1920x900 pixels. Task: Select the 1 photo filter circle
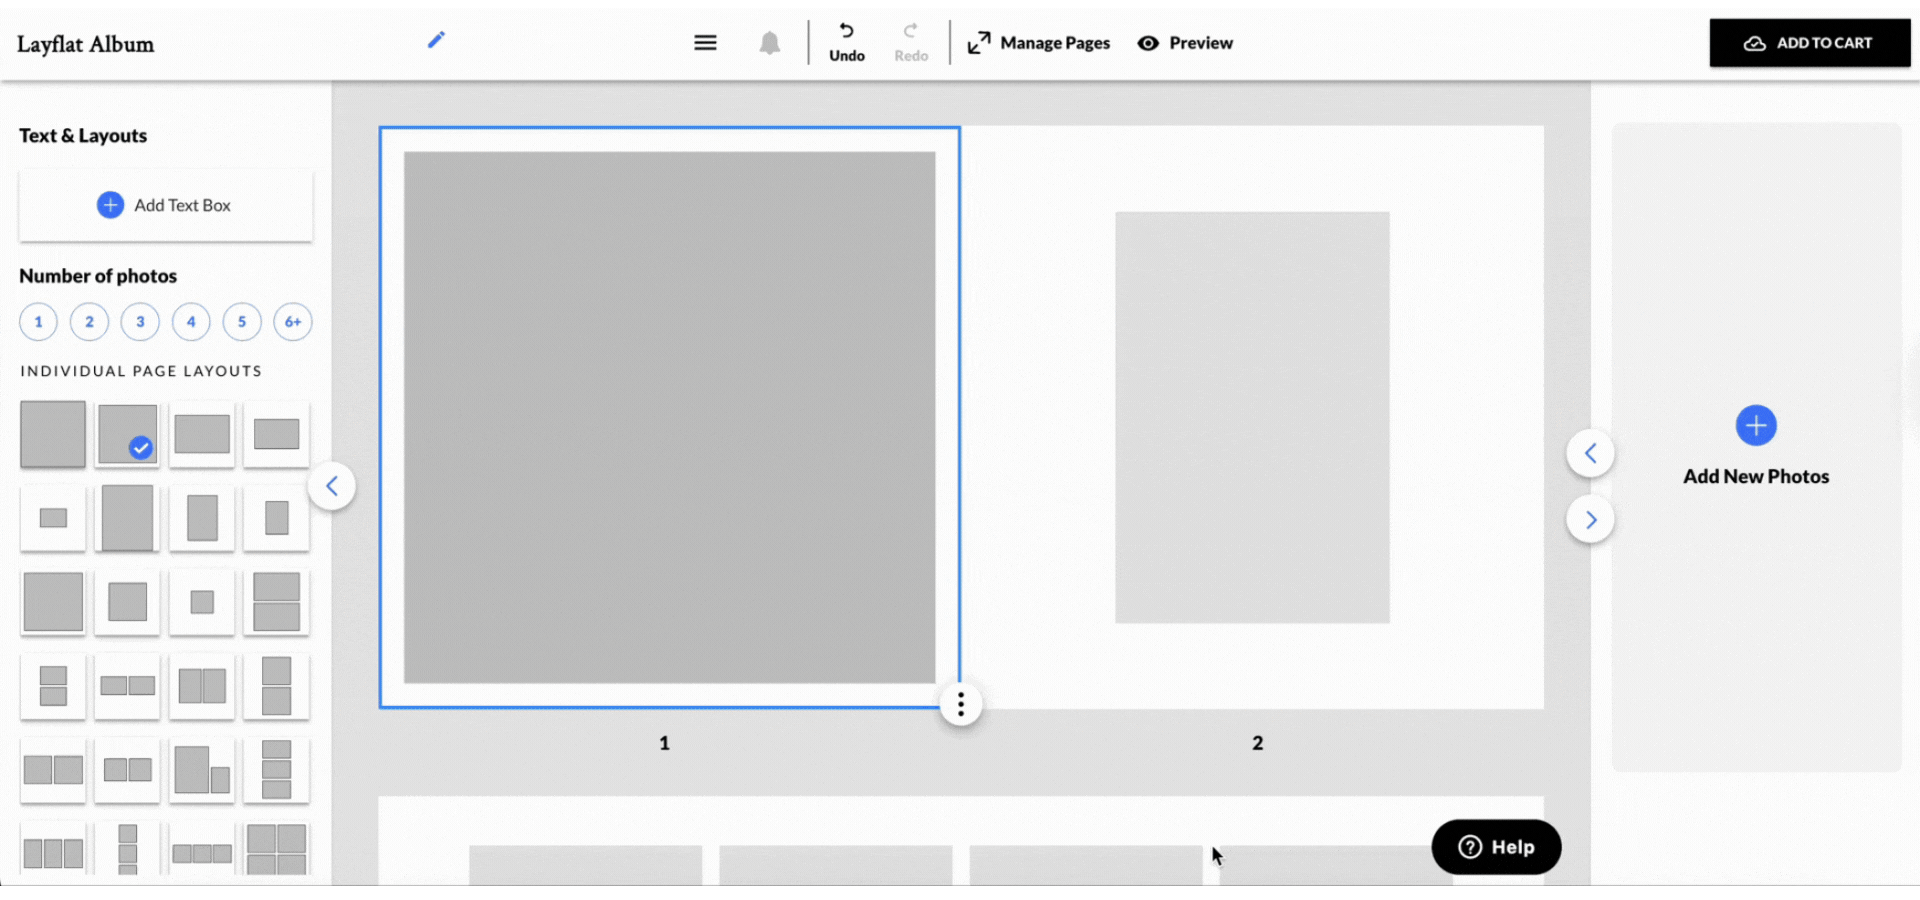click(38, 322)
